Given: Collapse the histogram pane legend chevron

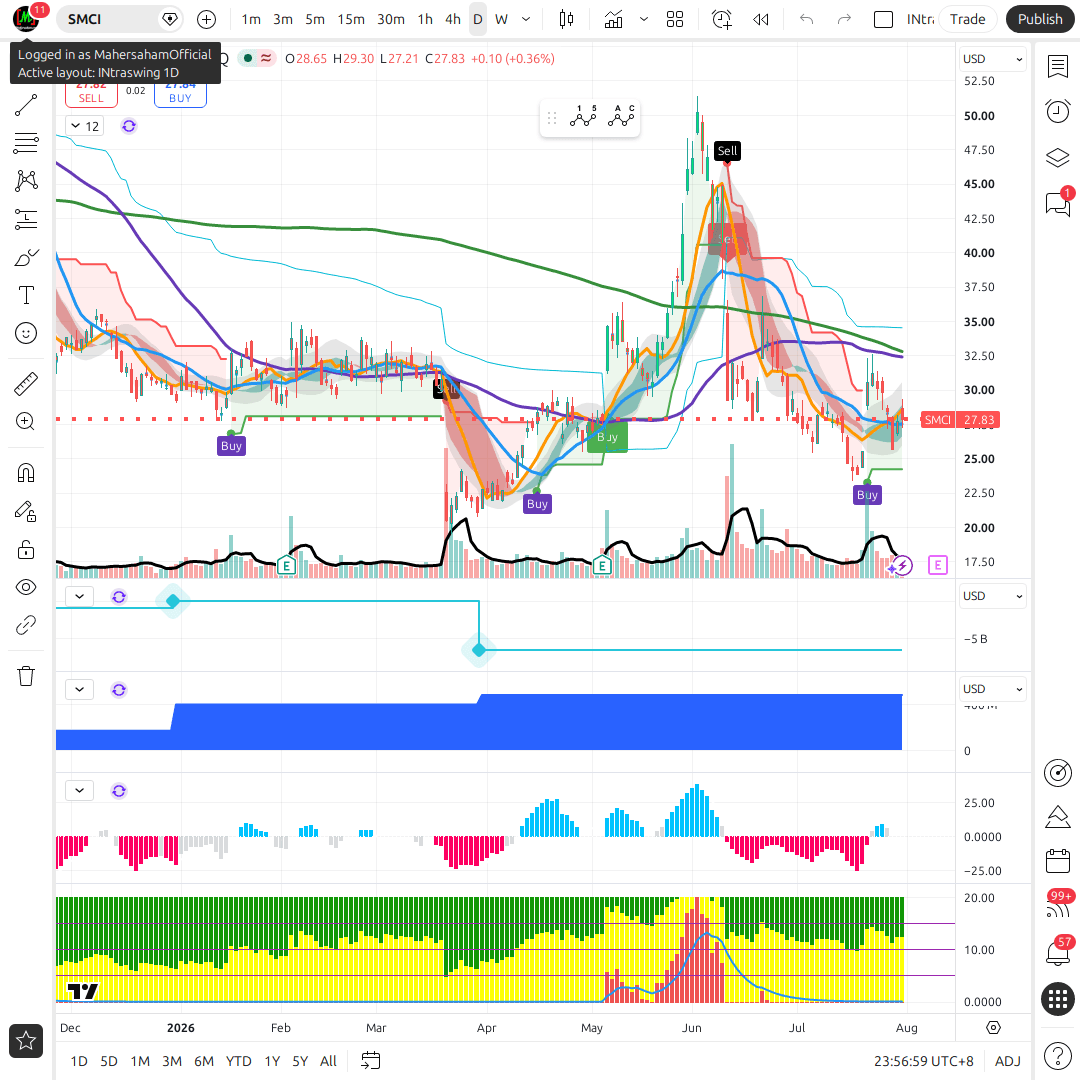Looking at the screenshot, I should pos(79,791).
